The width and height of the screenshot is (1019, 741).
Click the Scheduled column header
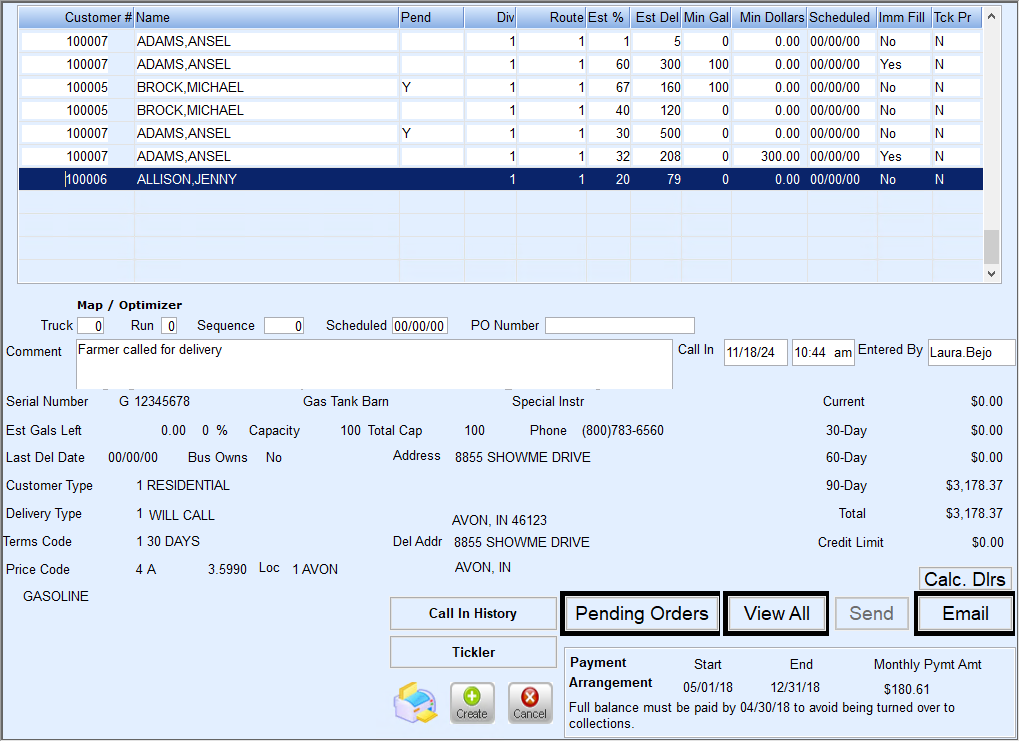tap(842, 18)
